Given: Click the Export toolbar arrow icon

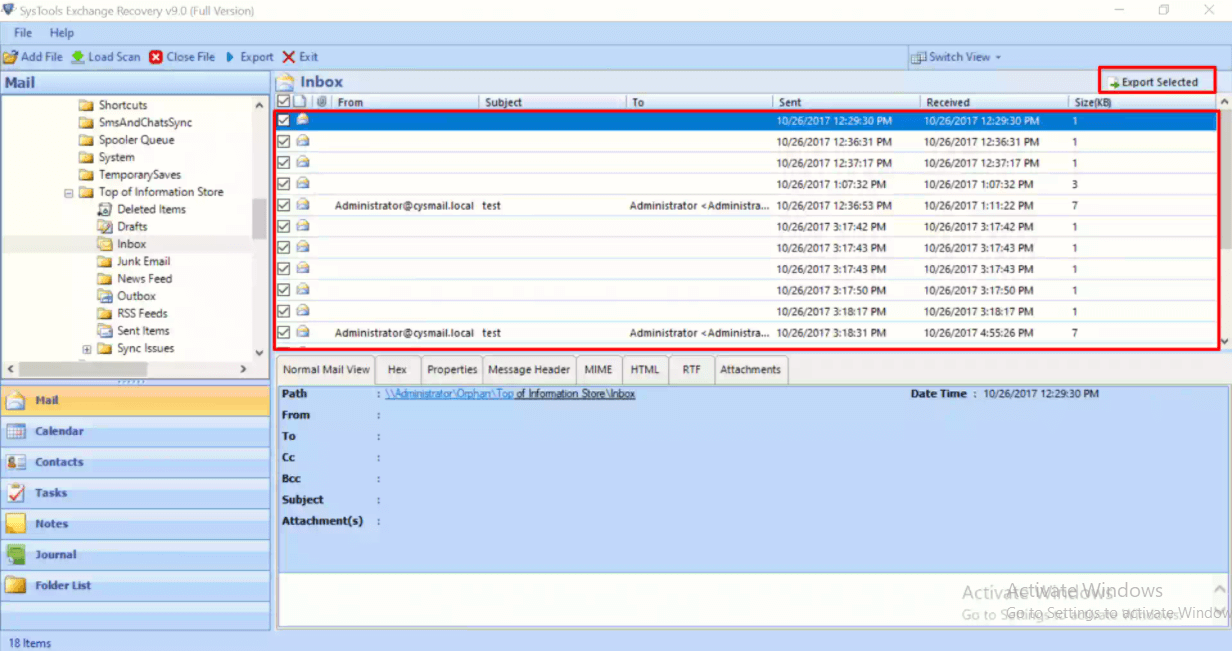Looking at the screenshot, I should [230, 57].
